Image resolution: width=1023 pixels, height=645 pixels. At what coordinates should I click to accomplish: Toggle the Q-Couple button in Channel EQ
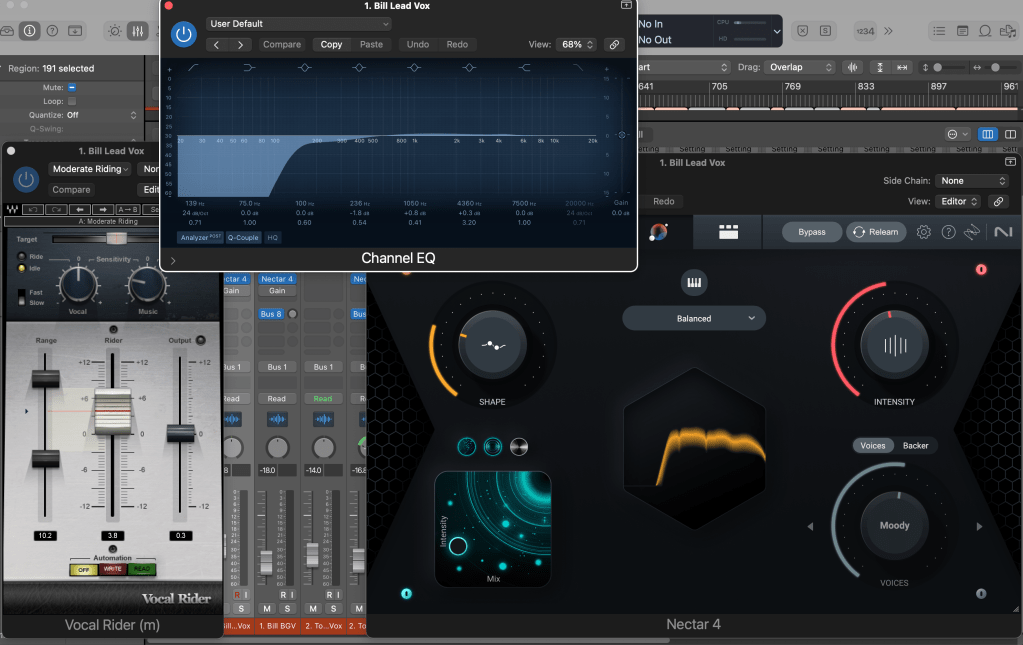coord(243,238)
